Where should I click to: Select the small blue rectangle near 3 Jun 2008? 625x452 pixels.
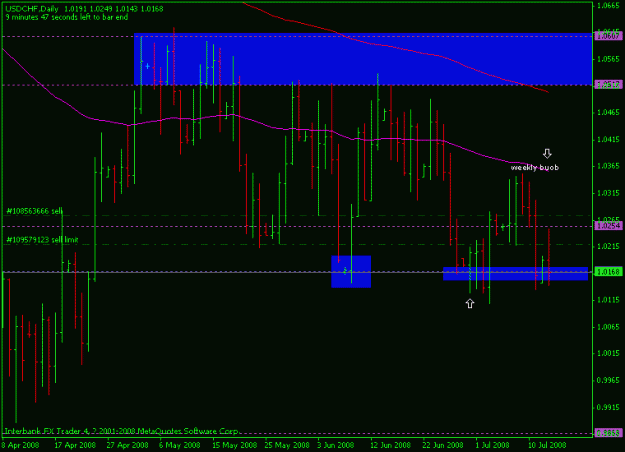click(x=351, y=271)
